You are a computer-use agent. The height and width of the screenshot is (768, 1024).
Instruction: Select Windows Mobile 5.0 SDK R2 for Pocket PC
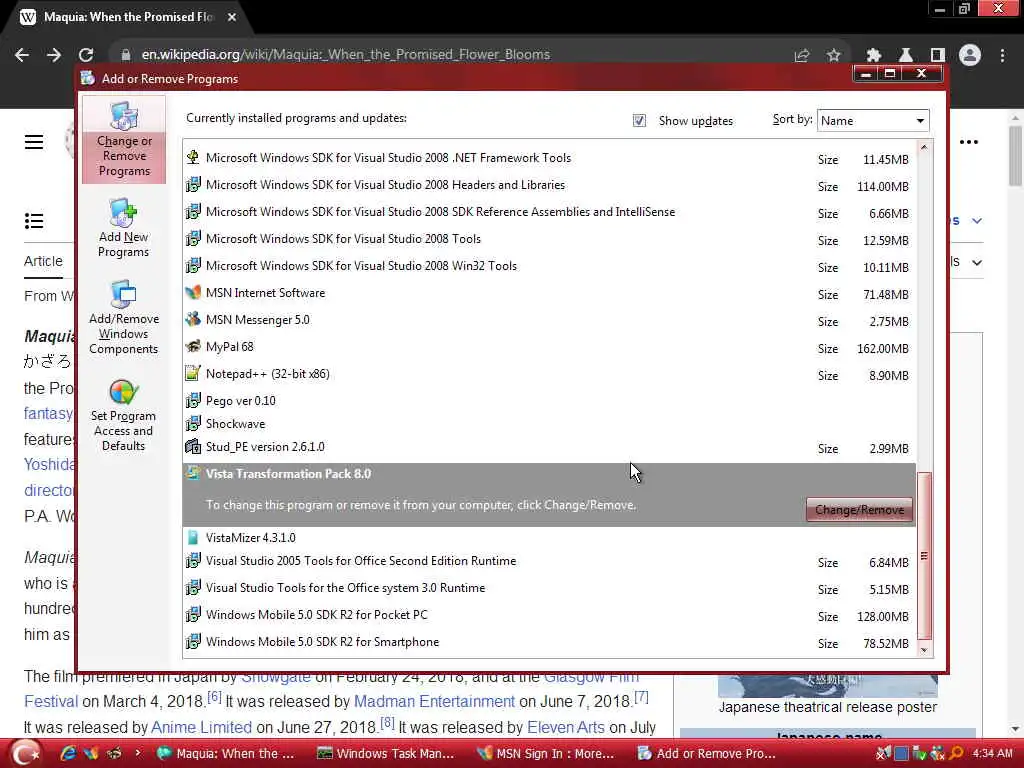549,615
